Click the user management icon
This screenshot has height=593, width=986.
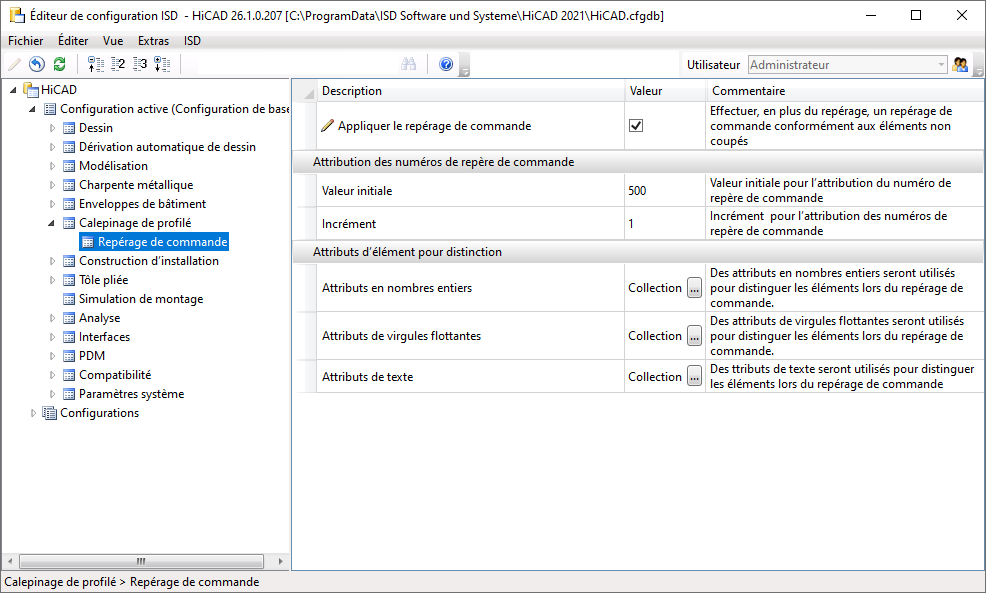(x=960, y=64)
